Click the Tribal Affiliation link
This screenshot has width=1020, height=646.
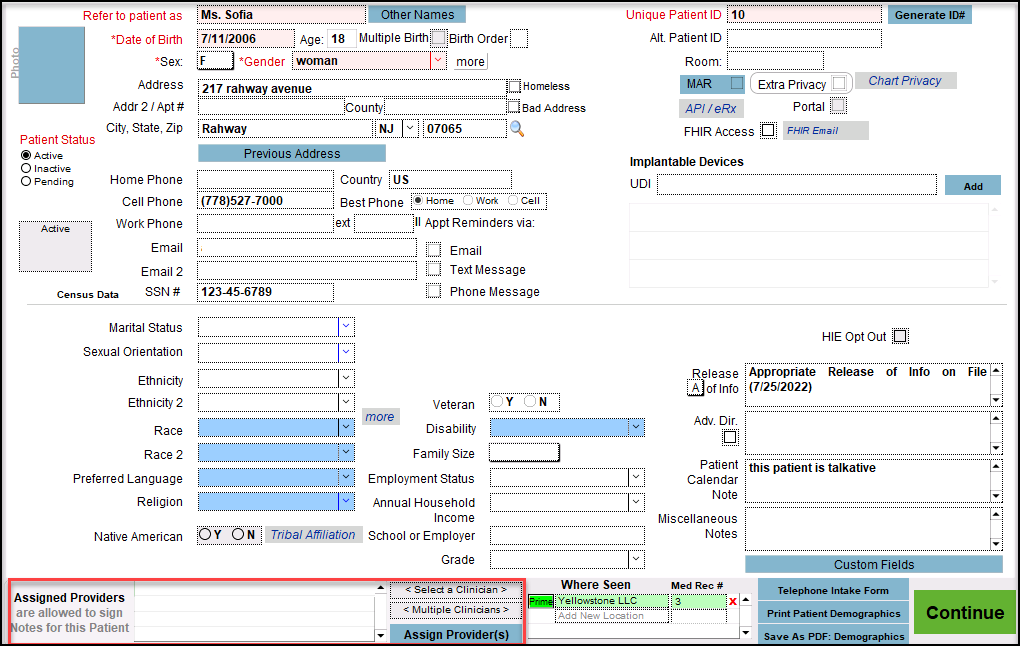tap(313, 535)
